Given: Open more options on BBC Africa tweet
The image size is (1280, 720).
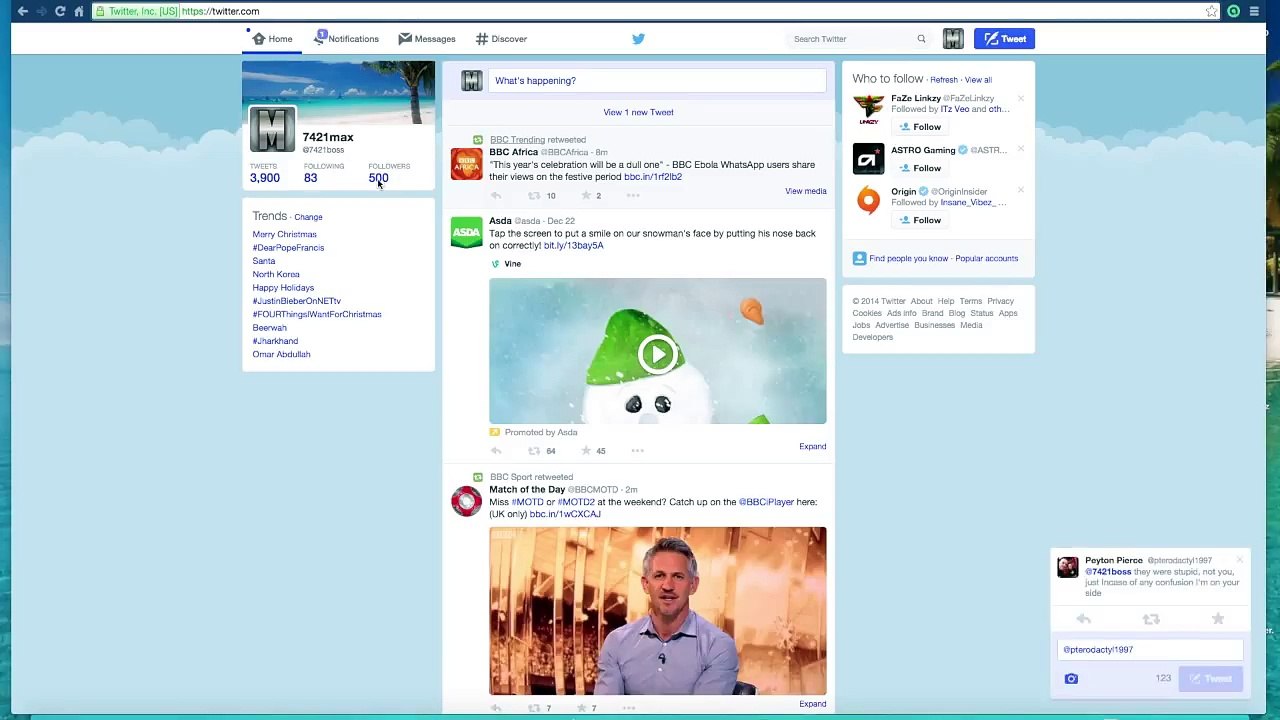Looking at the screenshot, I should (633, 196).
